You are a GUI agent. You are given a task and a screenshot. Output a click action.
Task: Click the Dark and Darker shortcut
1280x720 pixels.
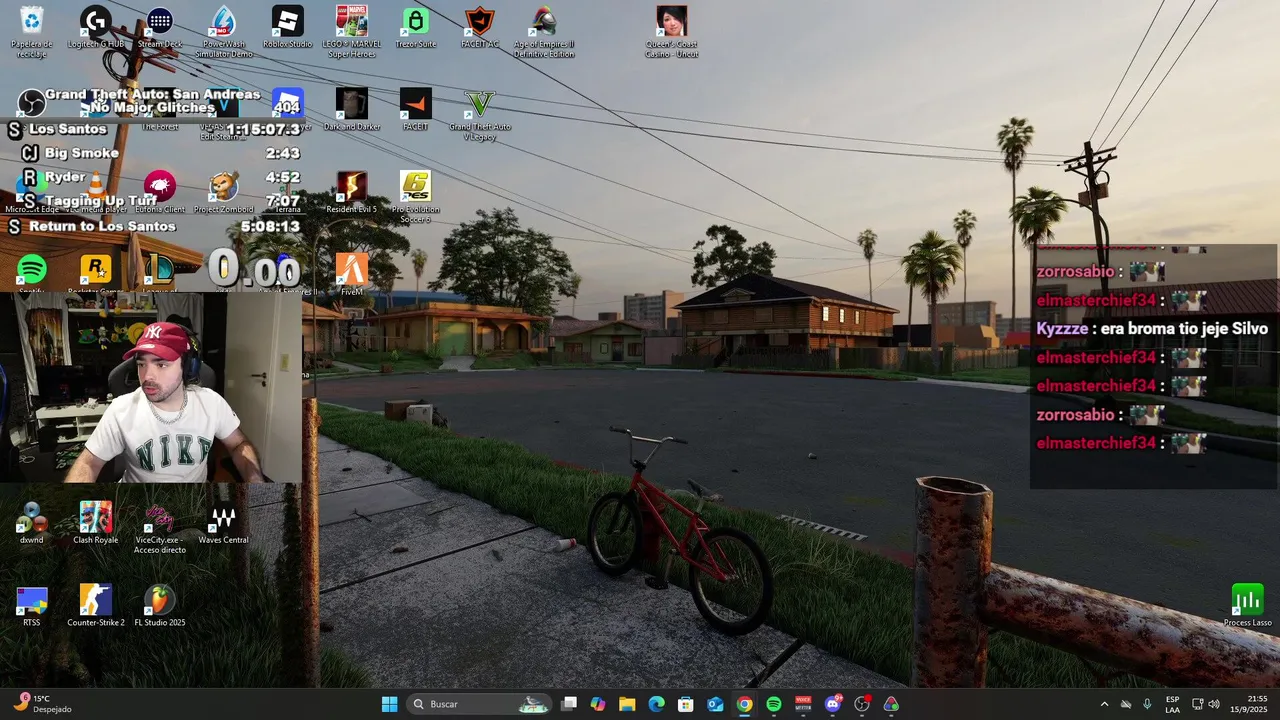coord(352,110)
